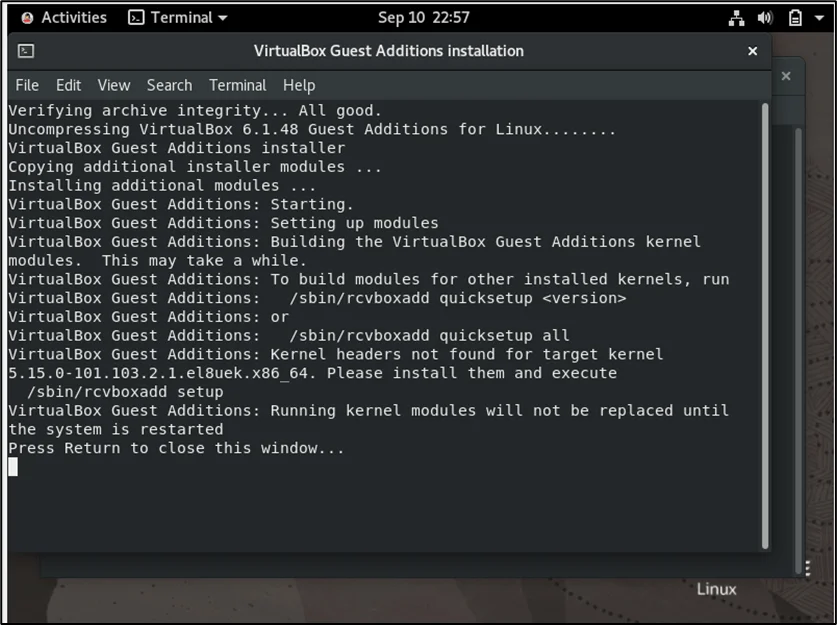837x625 pixels.
Task: Open the Help menu
Action: 298,85
